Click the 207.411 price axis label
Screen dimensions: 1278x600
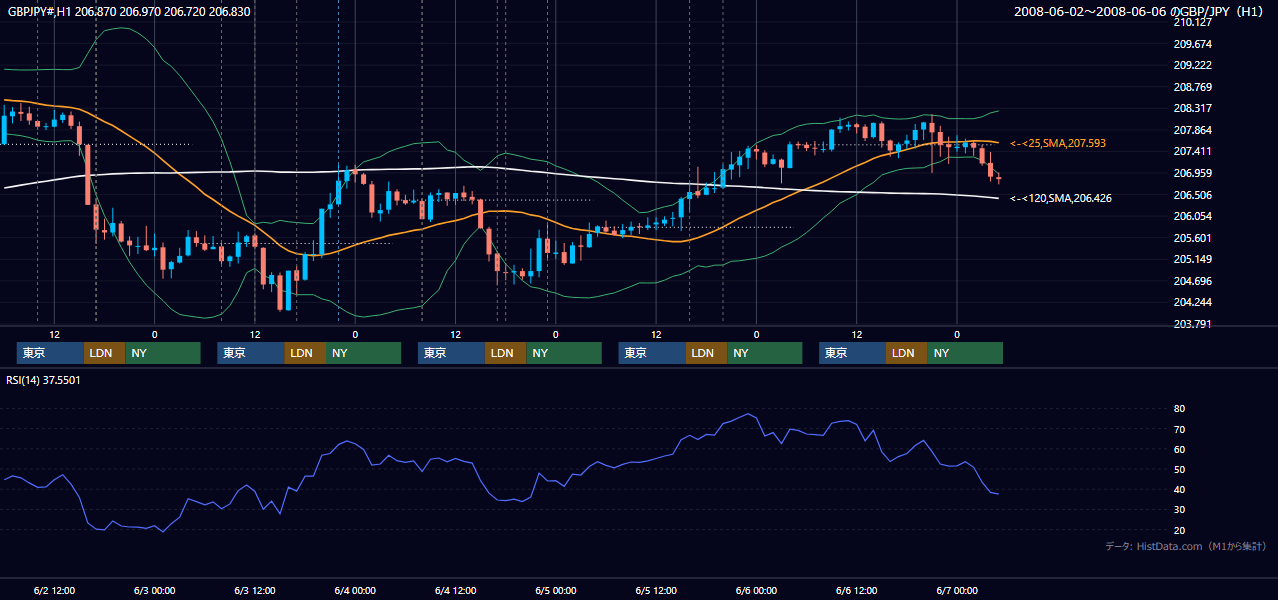click(1192, 152)
